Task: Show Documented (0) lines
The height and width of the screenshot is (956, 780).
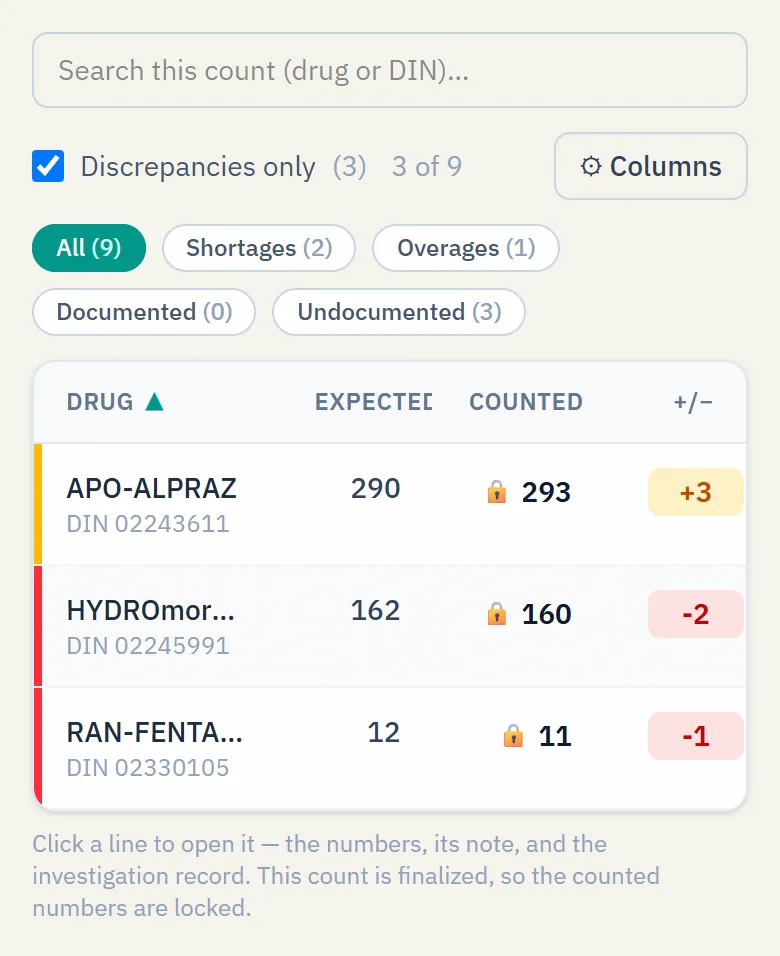Action: (x=144, y=312)
